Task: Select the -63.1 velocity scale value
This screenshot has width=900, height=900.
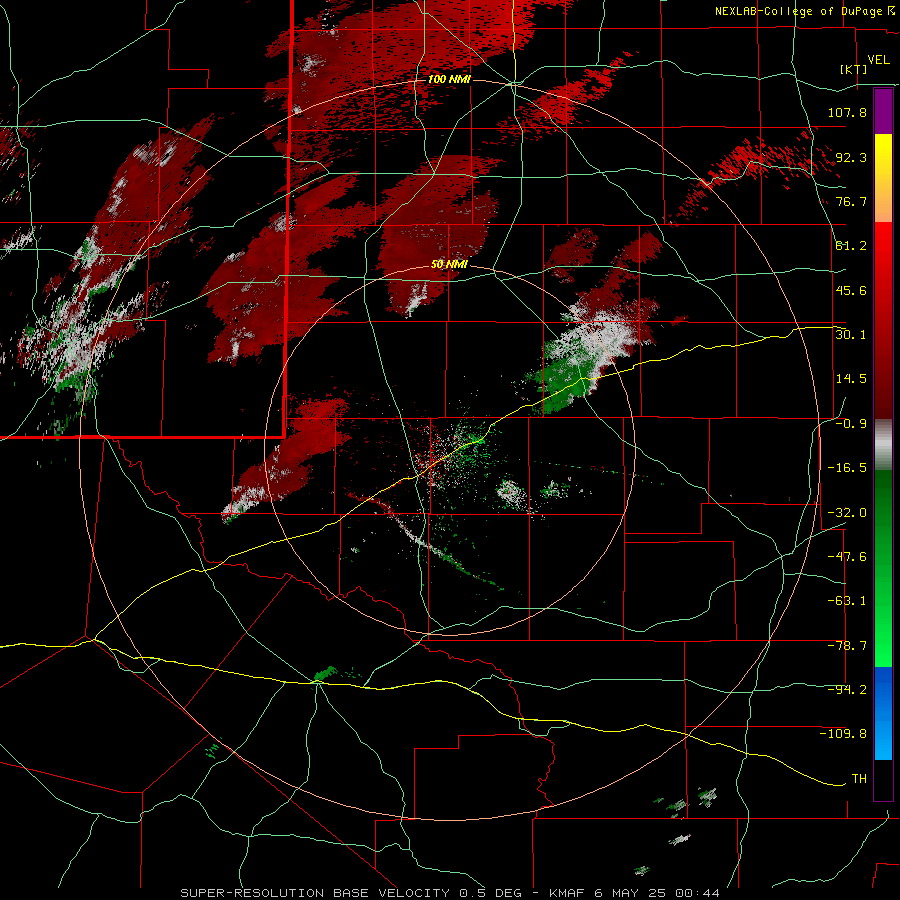Action: [847, 601]
